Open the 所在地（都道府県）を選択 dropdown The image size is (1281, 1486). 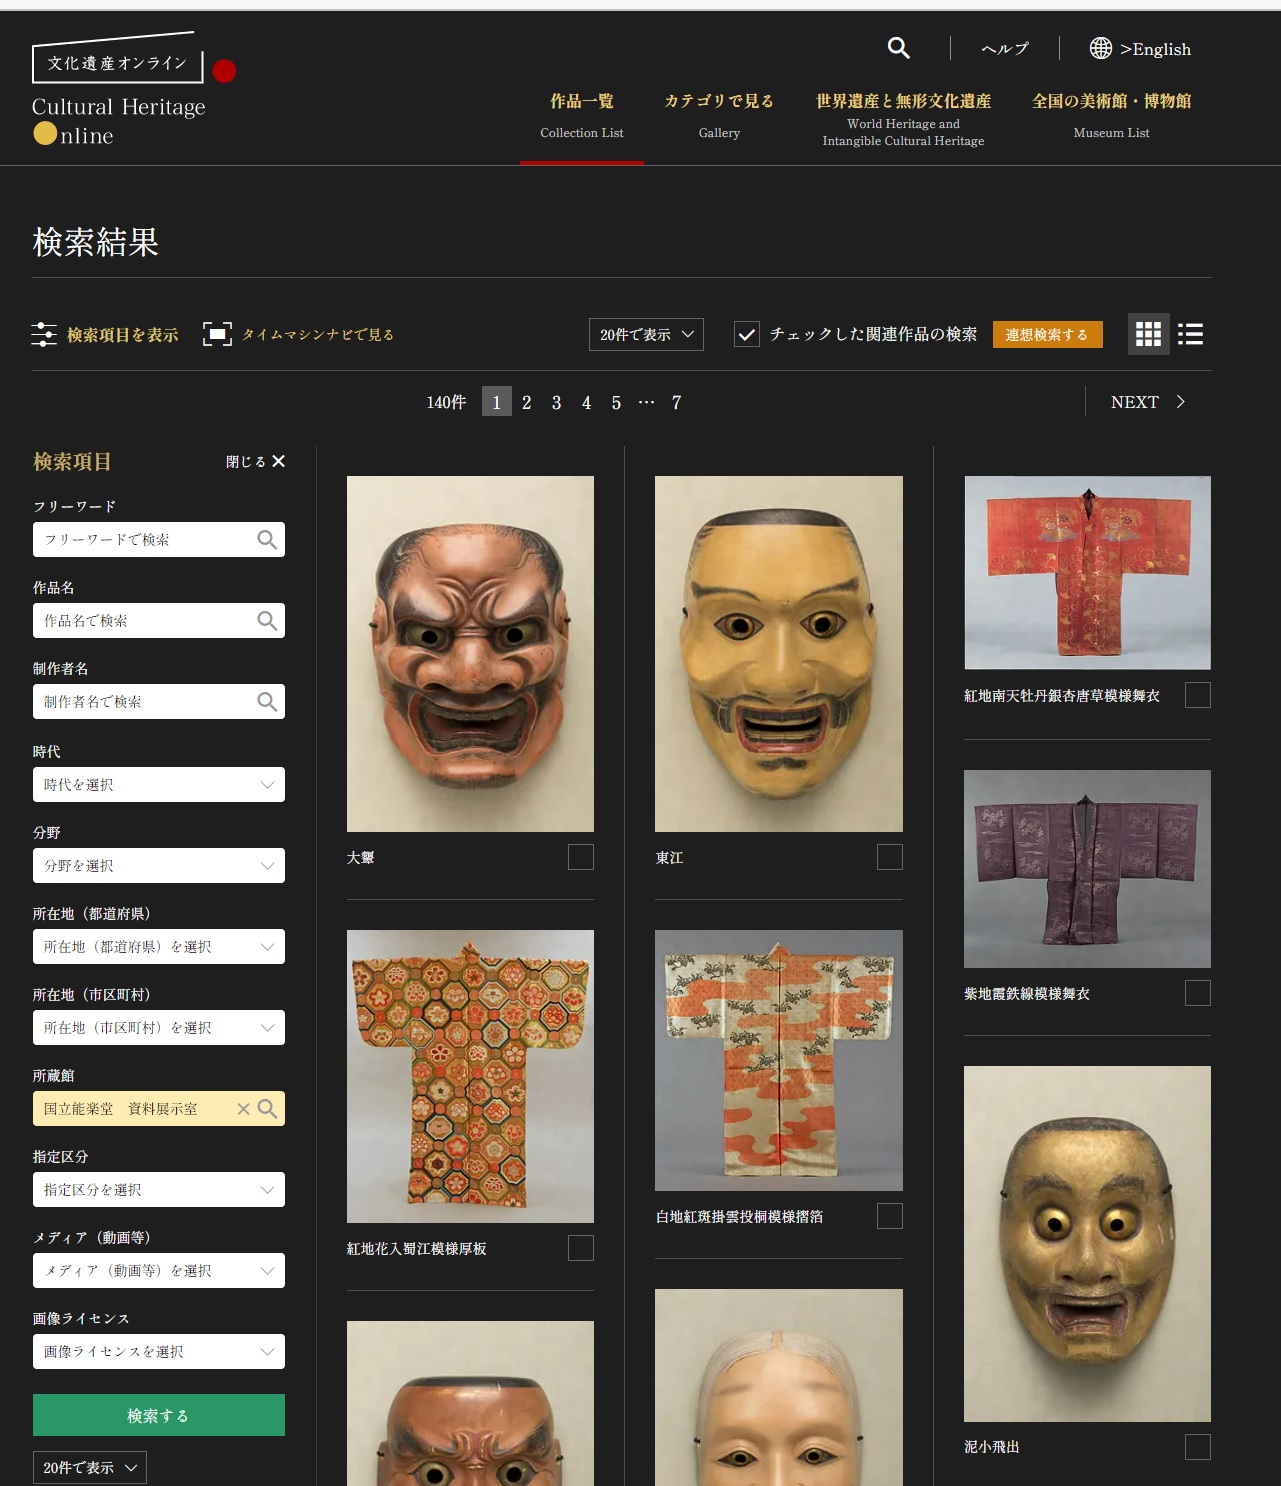[x=159, y=947]
